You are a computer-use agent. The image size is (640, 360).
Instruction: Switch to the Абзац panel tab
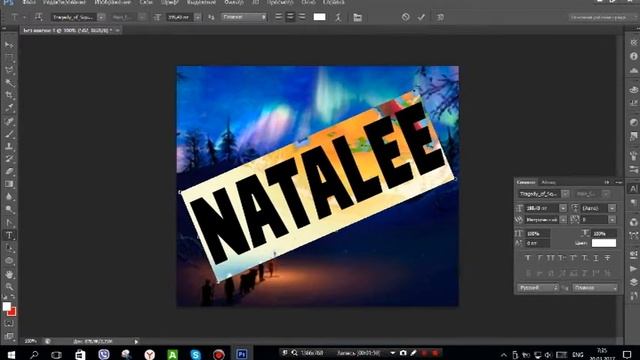(x=548, y=182)
